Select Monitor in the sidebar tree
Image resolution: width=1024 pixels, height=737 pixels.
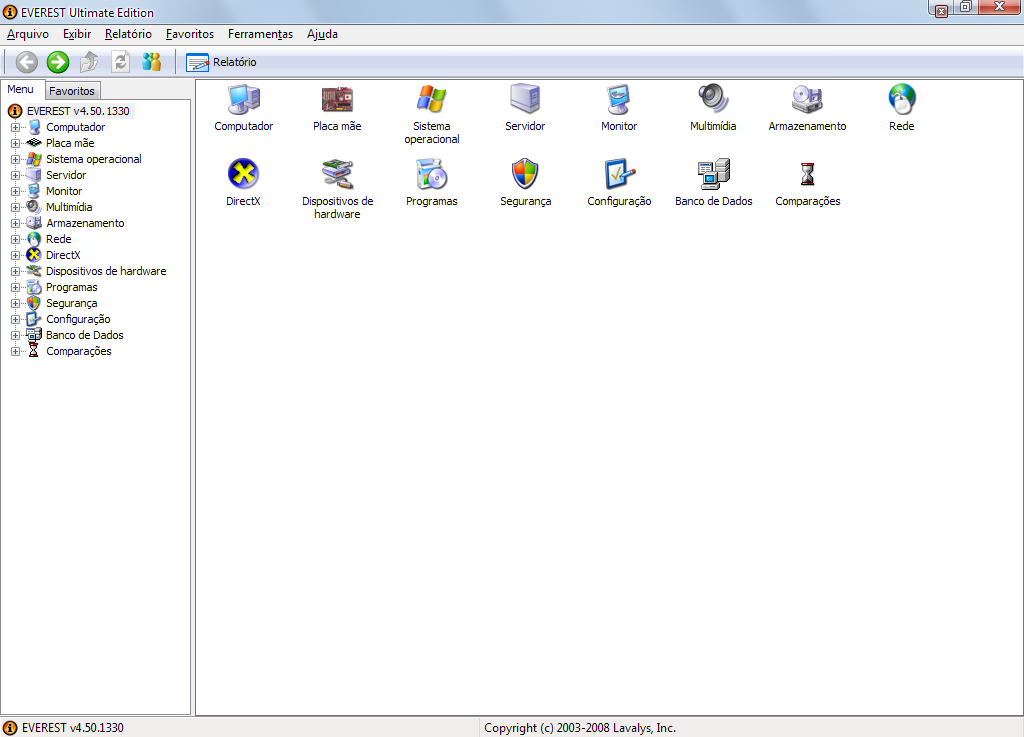click(x=64, y=191)
